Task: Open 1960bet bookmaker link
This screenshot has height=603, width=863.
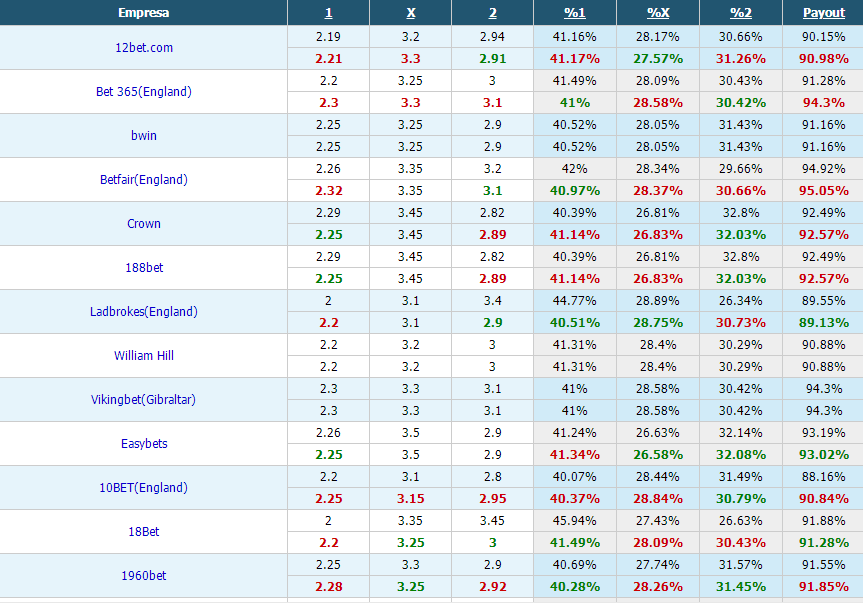Action: pyautogui.click(x=144, y=576)
